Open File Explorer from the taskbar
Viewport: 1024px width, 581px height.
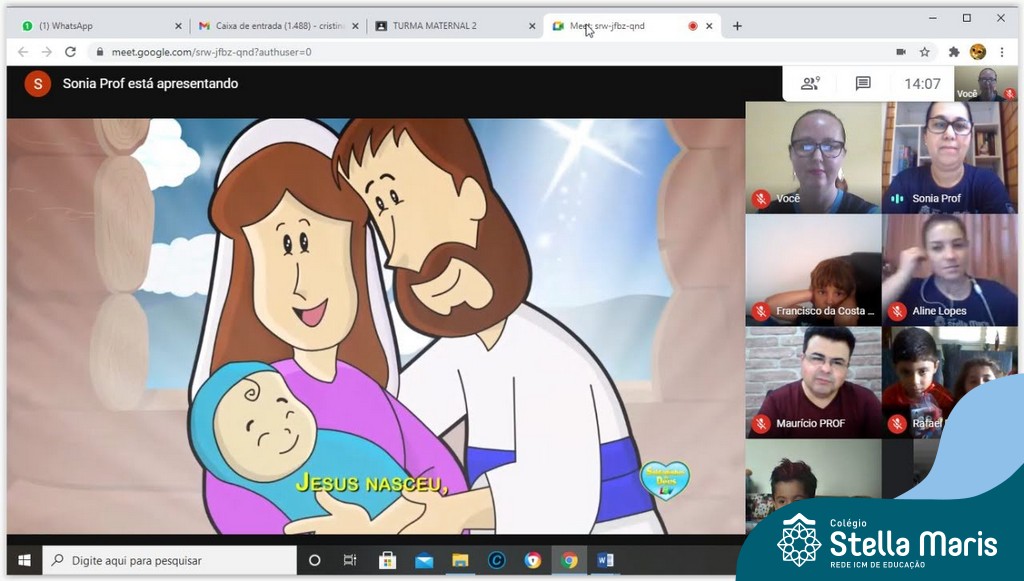point(460,560)
